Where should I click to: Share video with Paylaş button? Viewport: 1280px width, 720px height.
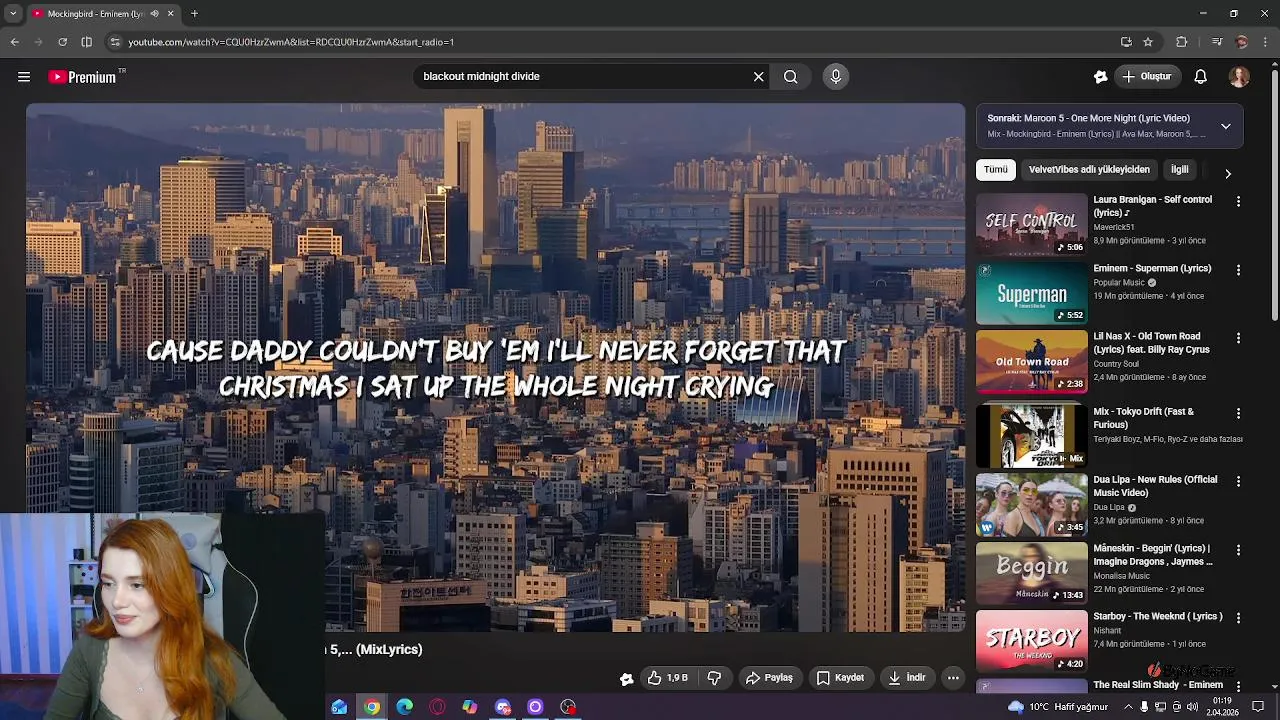tap(769, 678)
